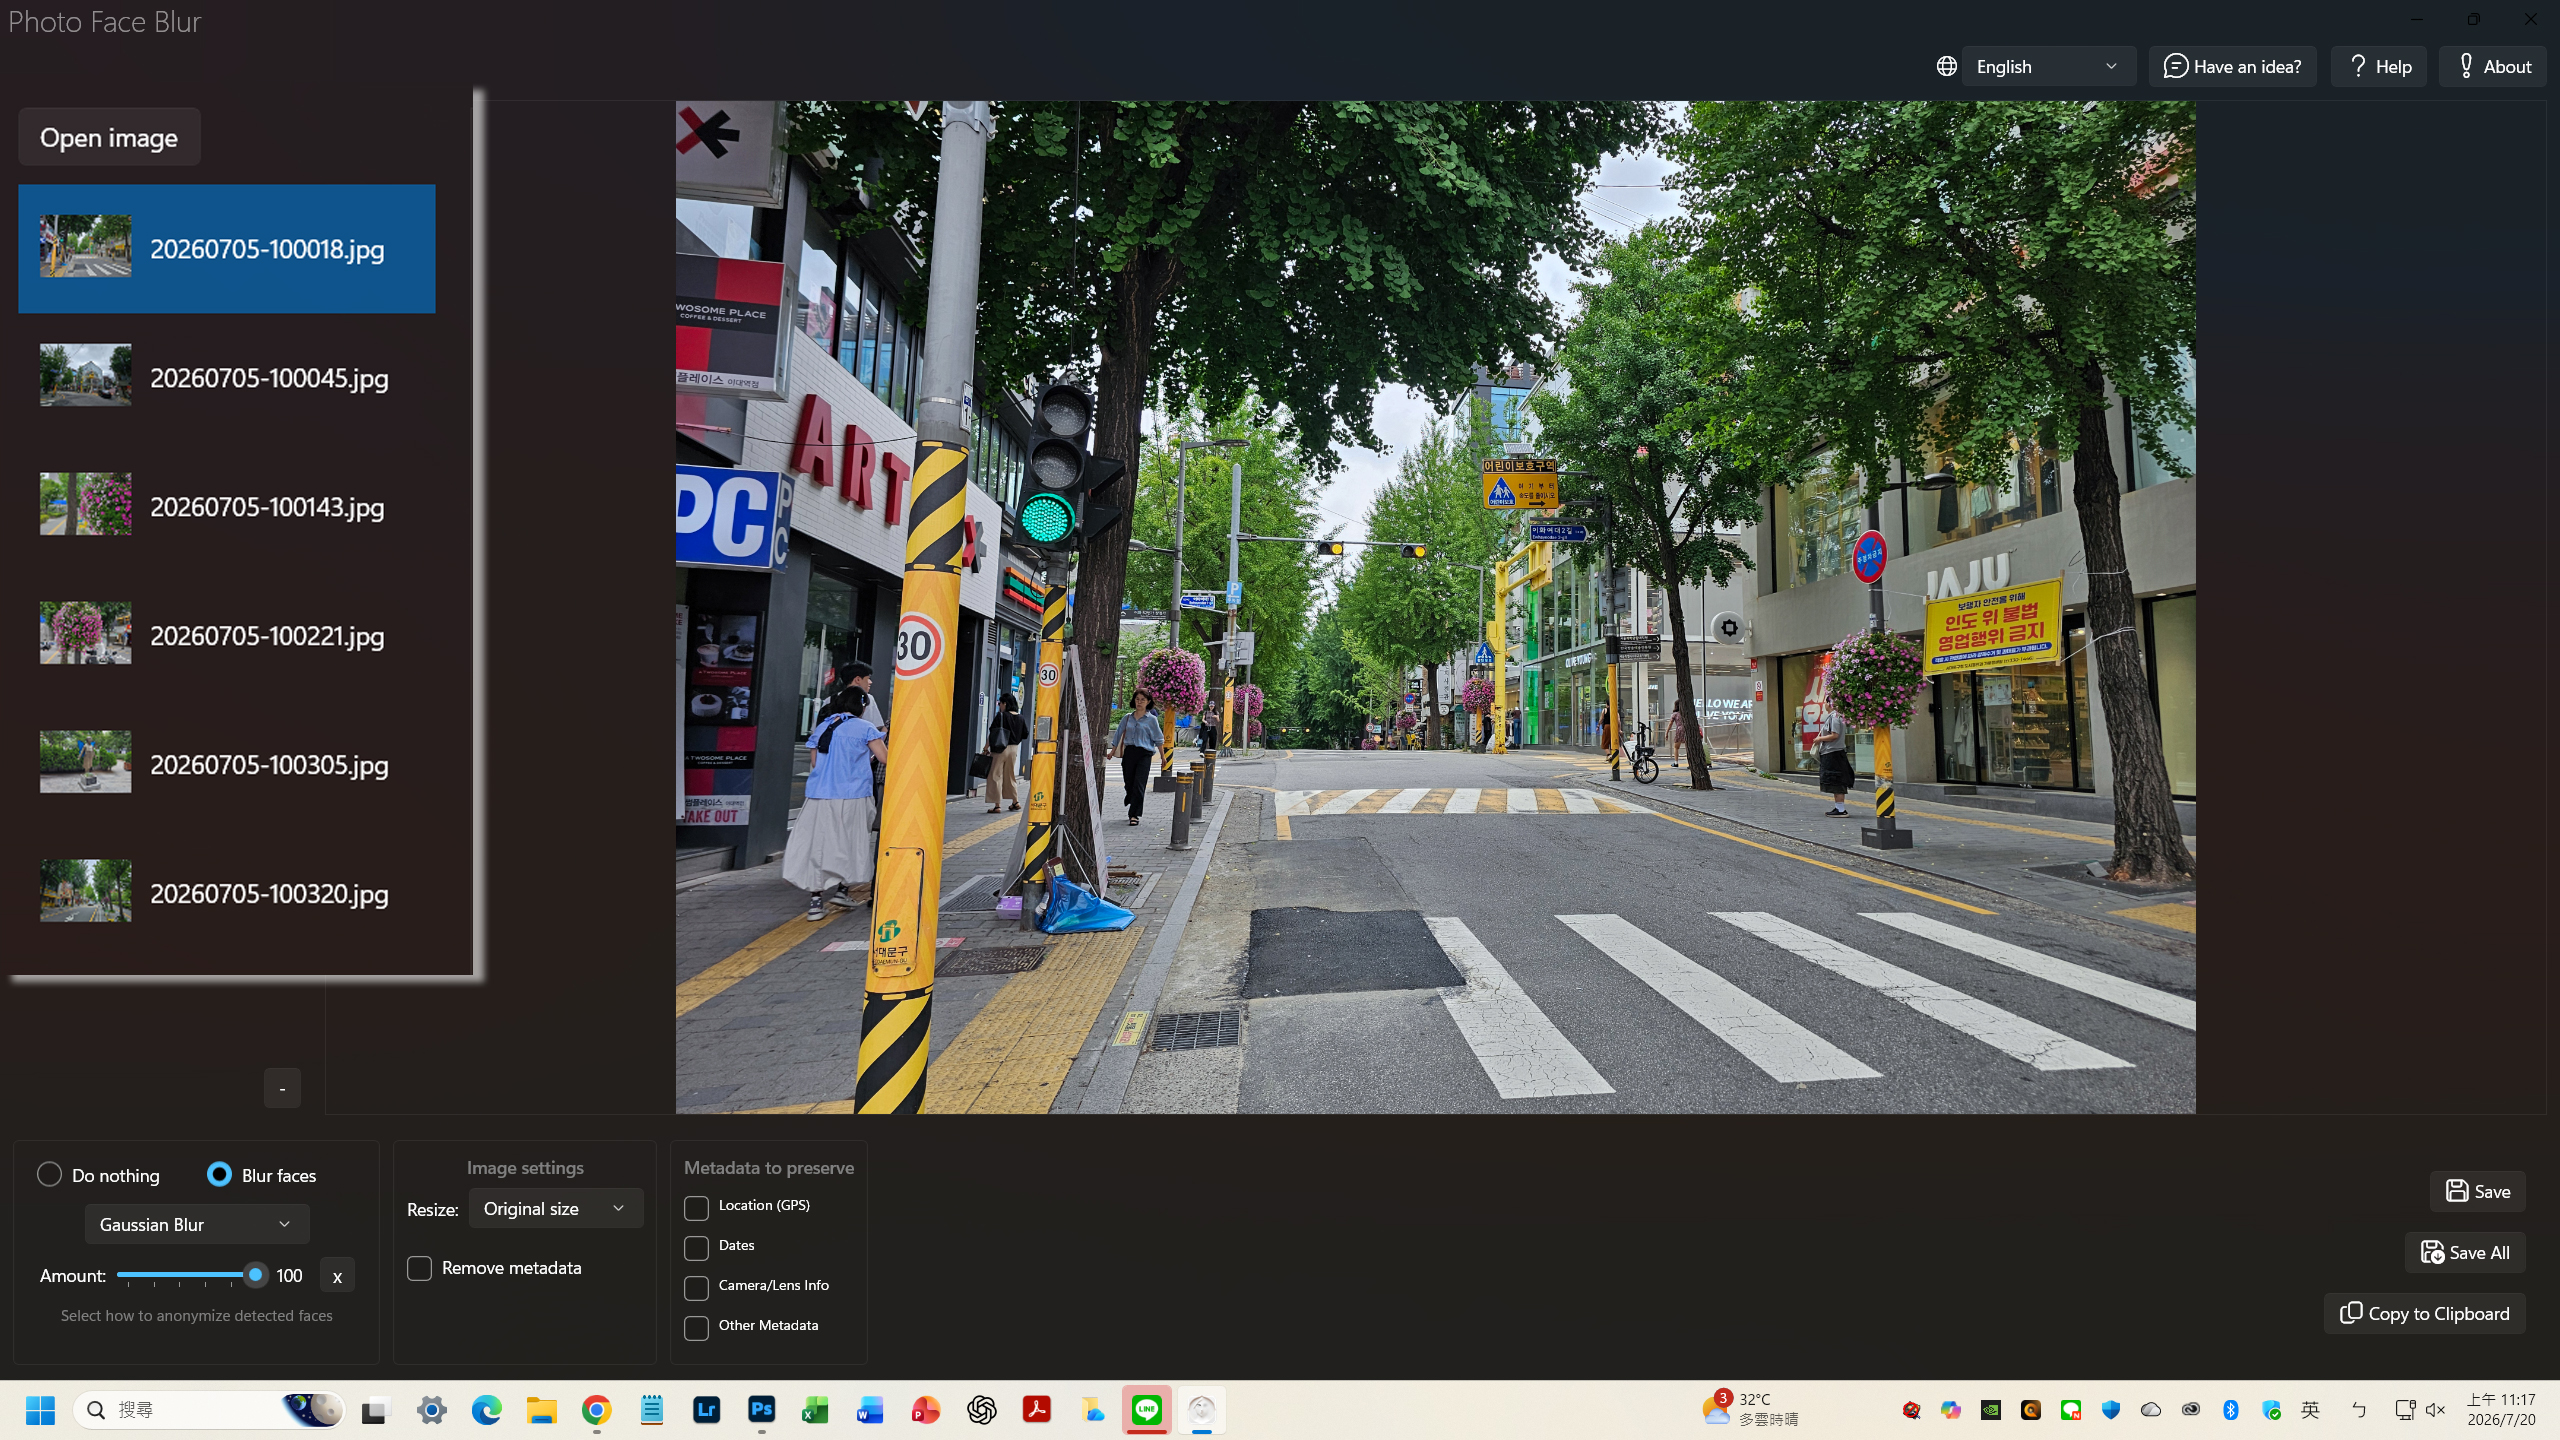Click the globe language icon
This screenshot has width=2560, height=1440.
pyautogui.click(x=1946, y=66)
